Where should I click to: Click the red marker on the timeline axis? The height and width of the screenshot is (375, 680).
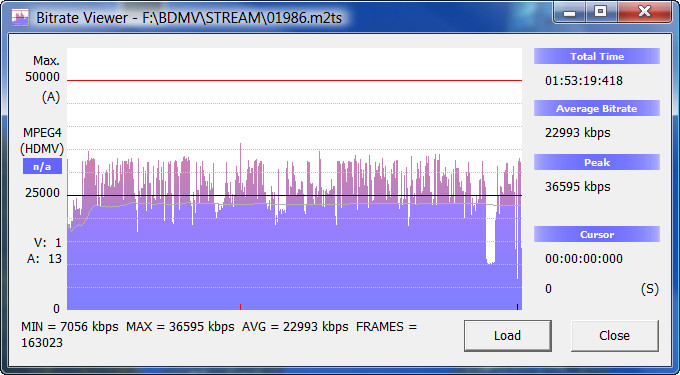coord(240,307)
